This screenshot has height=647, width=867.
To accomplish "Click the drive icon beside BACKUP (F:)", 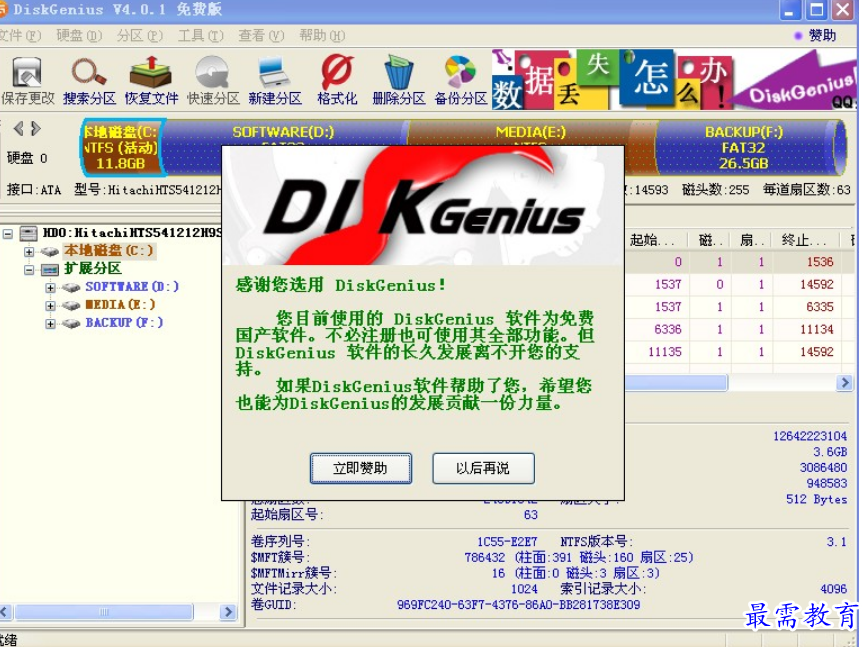I will pos(71,324).
